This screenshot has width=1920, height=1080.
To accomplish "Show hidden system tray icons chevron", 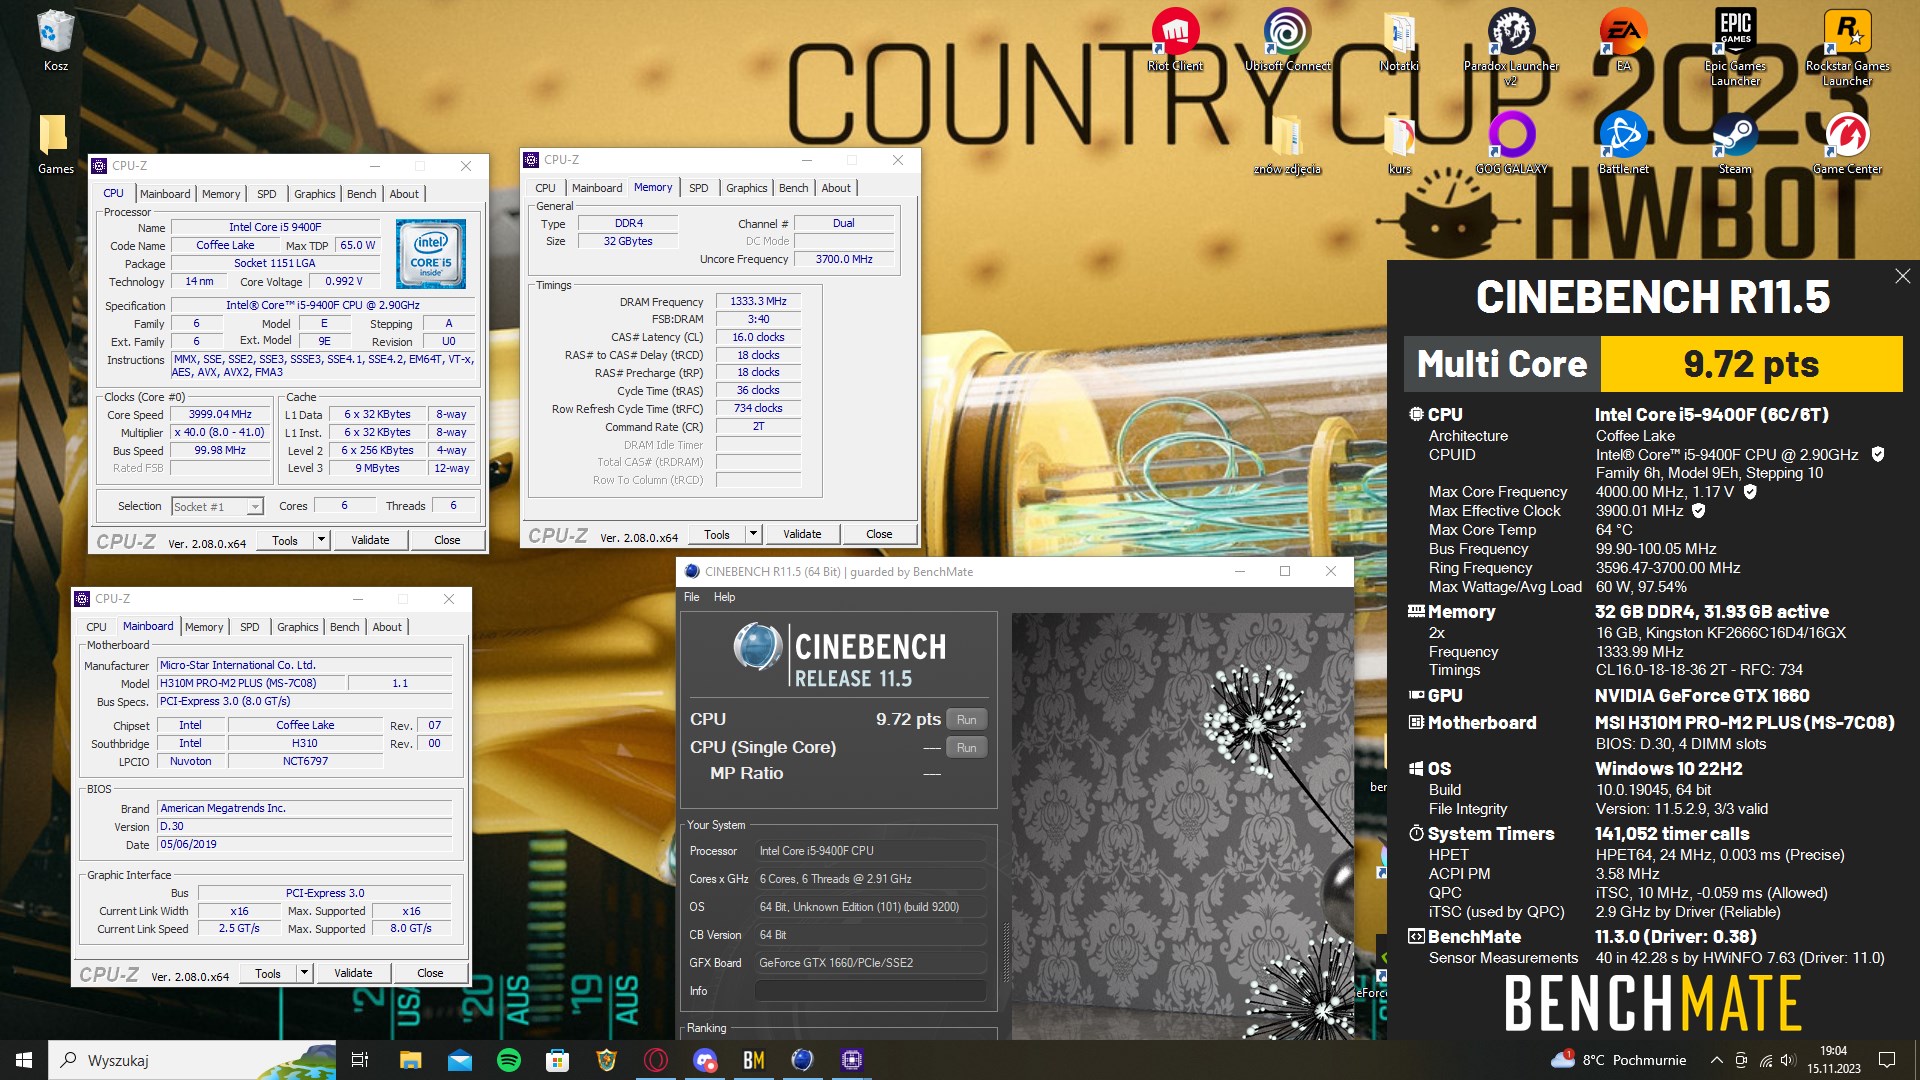I will (x=1716, y=1060).
